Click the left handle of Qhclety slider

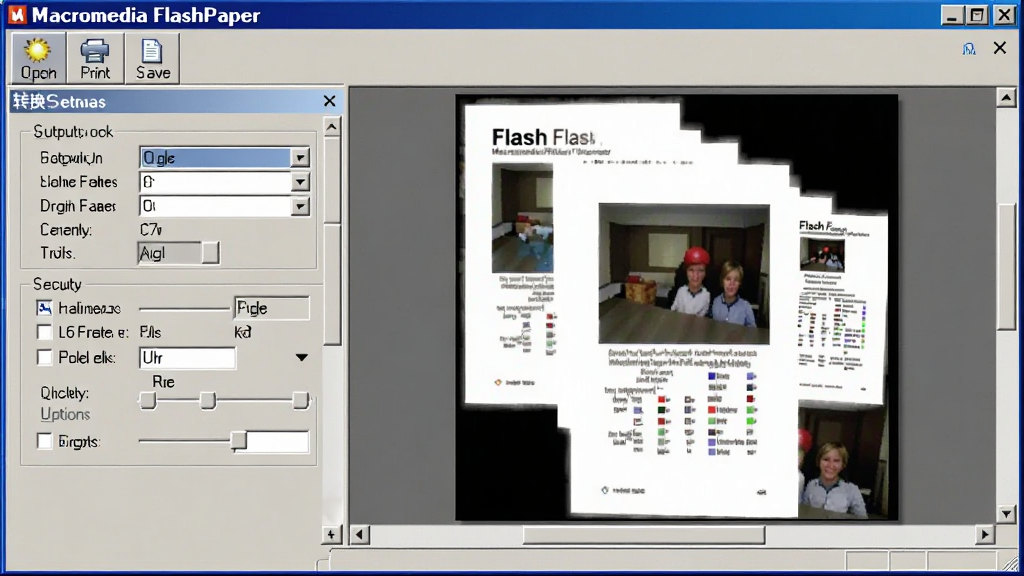pos(148,400)
